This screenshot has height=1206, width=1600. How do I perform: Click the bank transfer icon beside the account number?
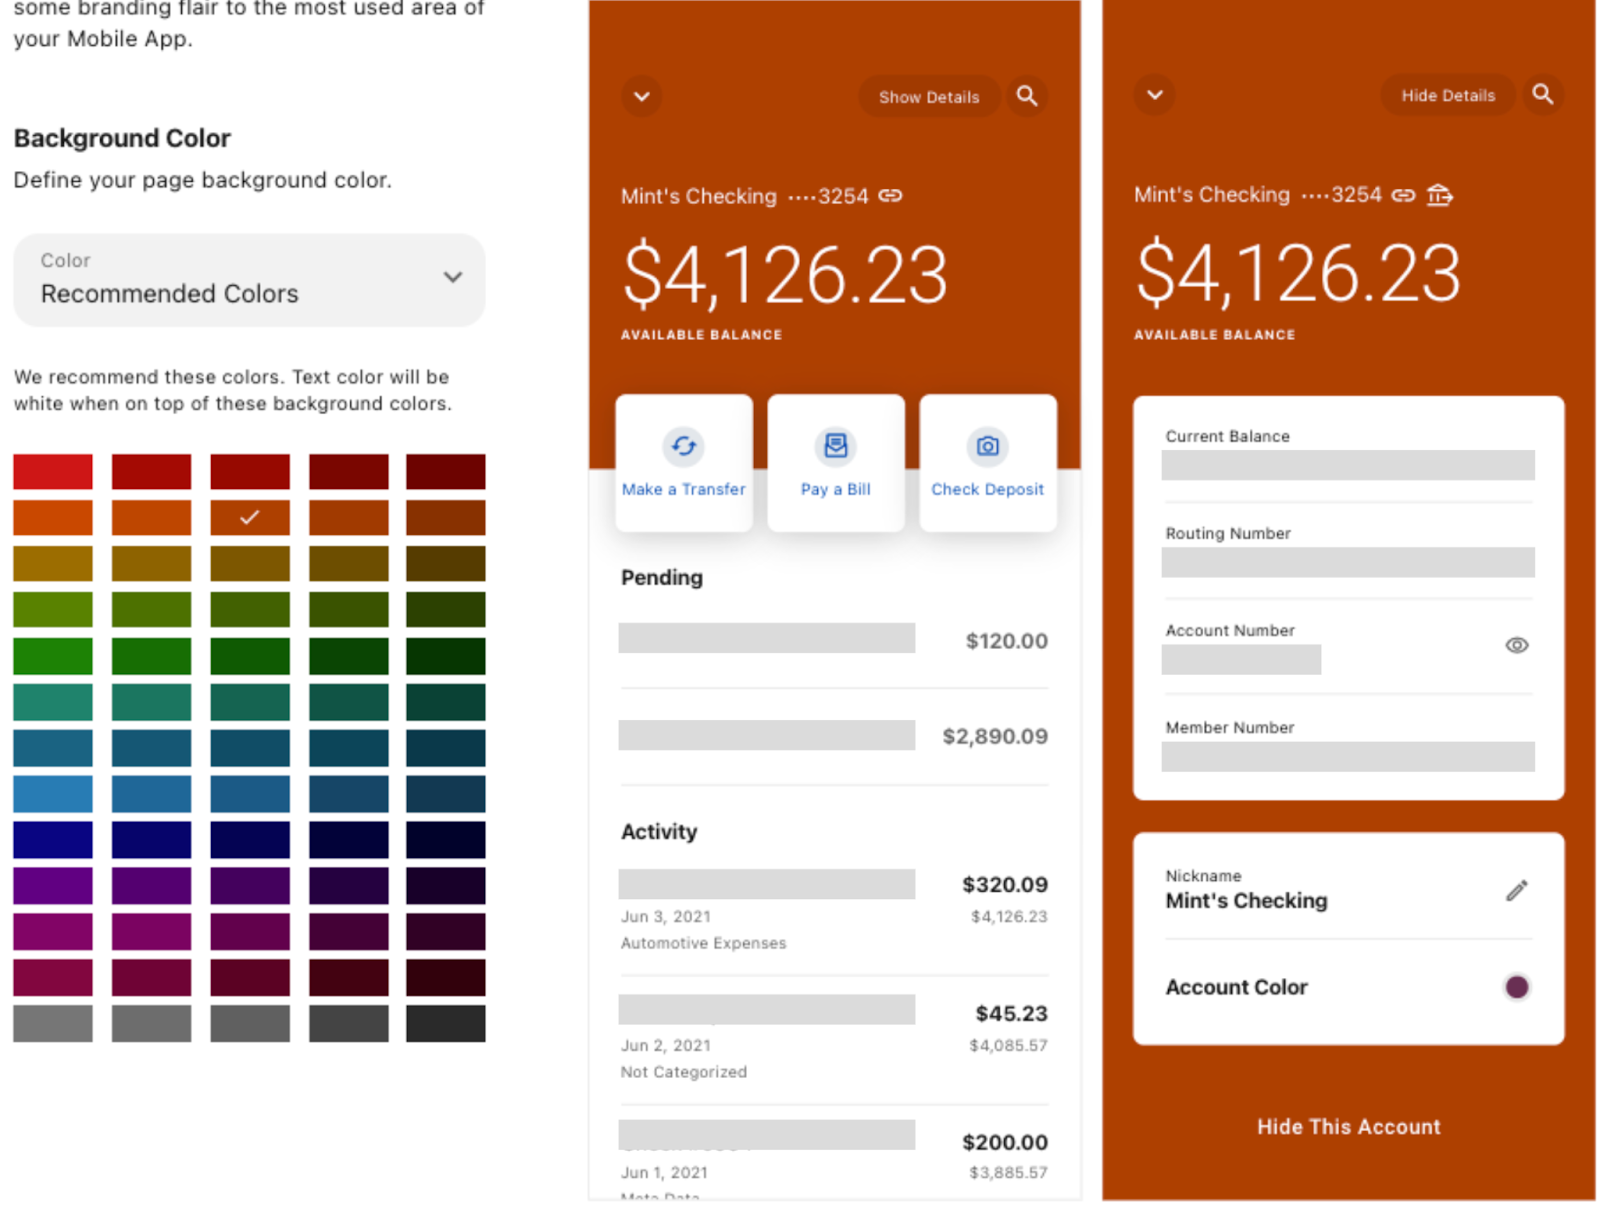(x=1440, y=195)
